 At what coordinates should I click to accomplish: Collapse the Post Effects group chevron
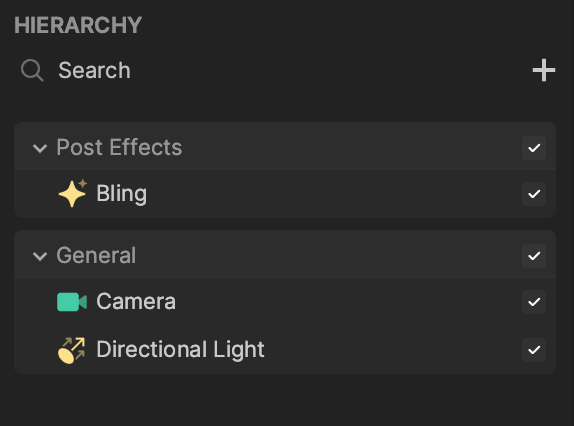40,148
